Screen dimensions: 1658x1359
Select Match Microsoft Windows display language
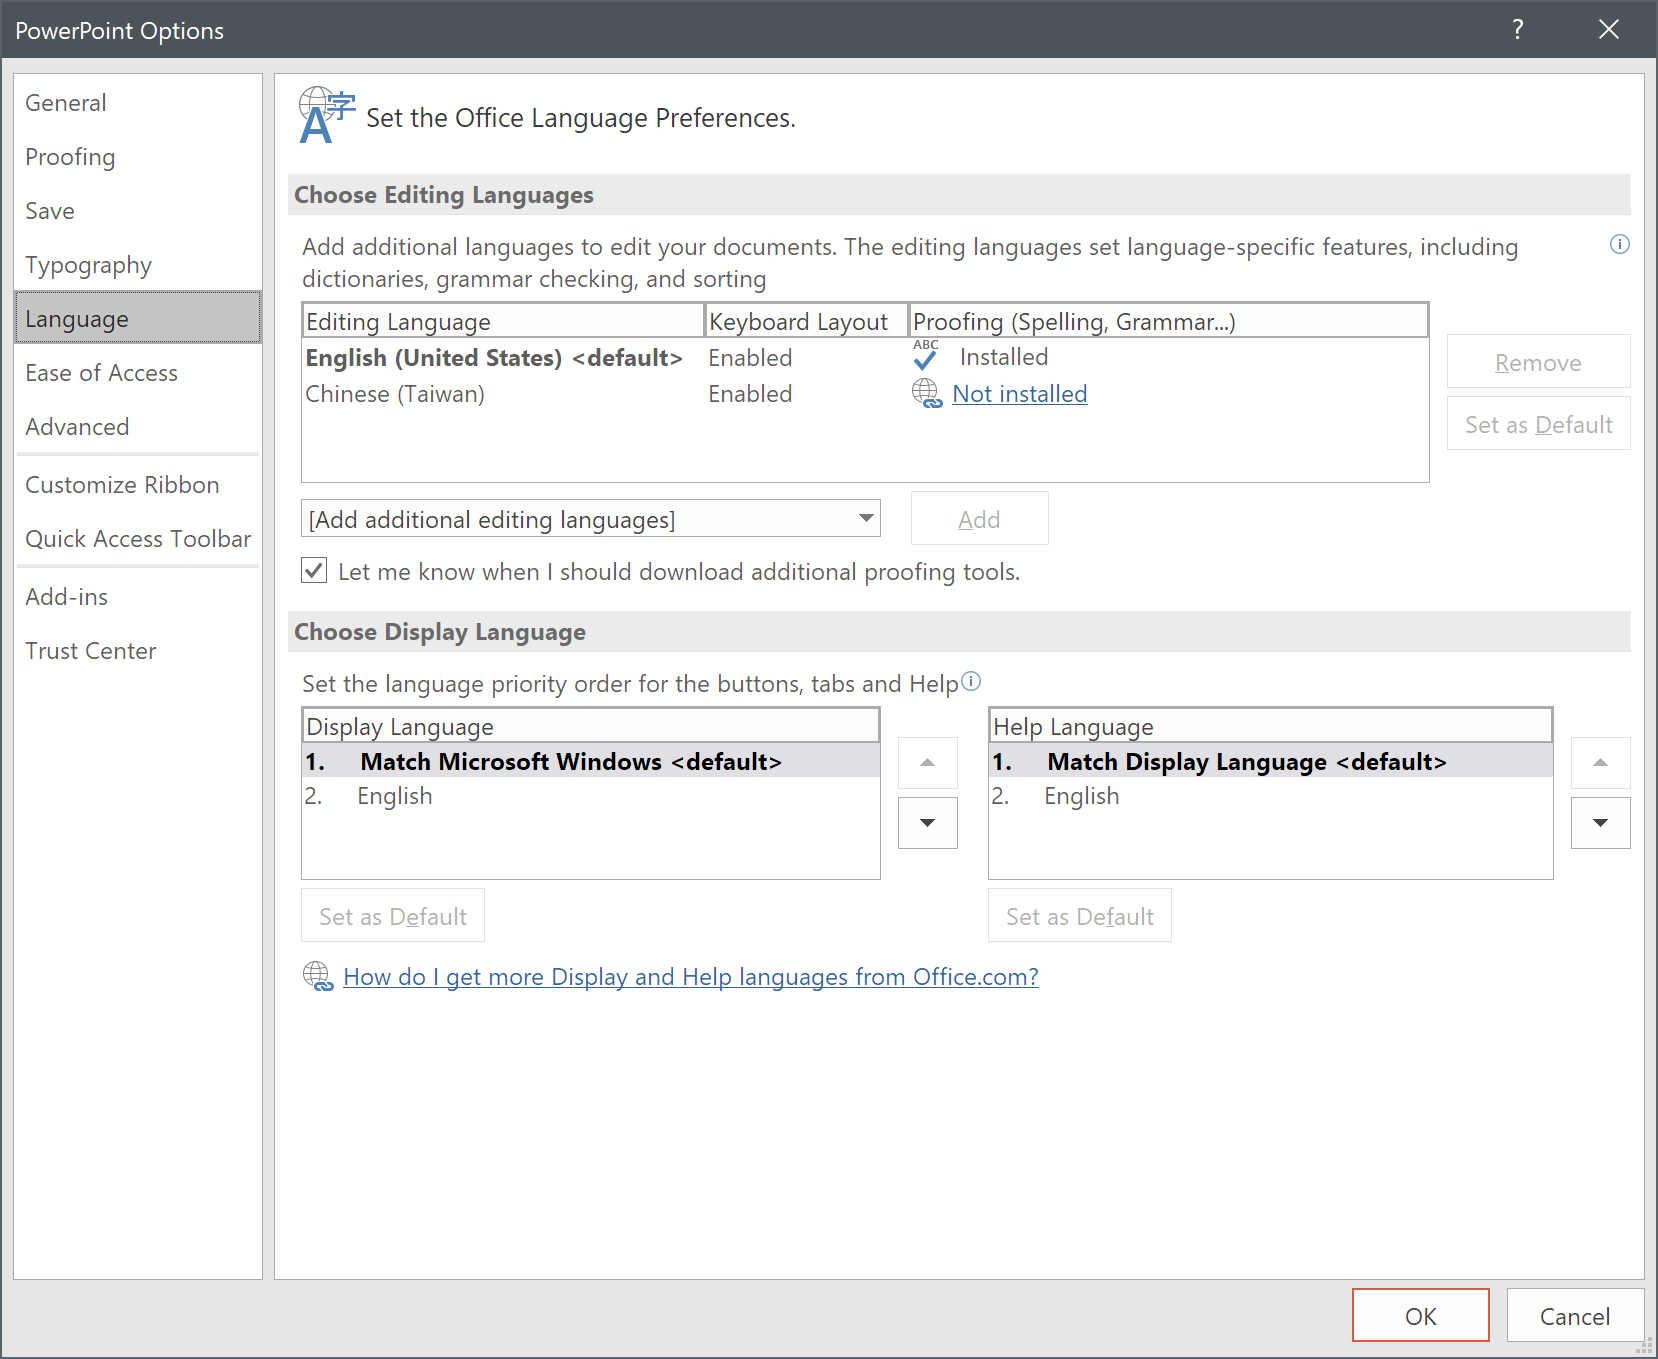click(591, 761)
